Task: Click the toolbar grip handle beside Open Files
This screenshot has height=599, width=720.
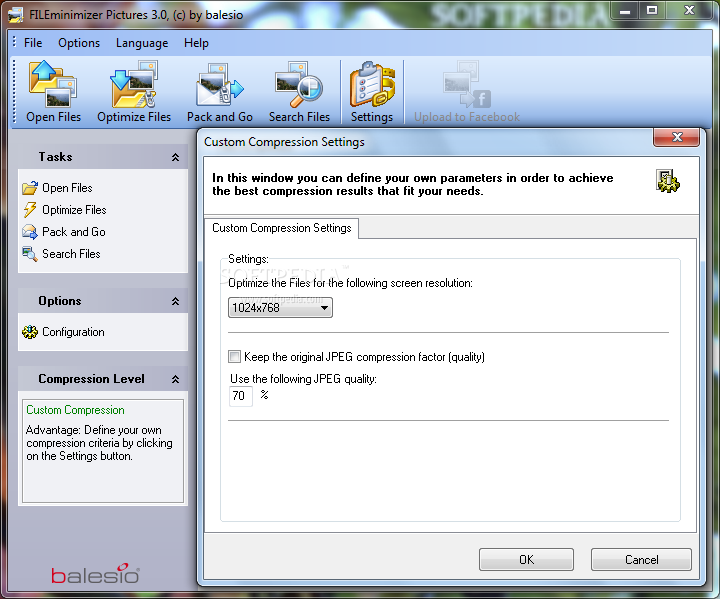Action: click(14, 91)
